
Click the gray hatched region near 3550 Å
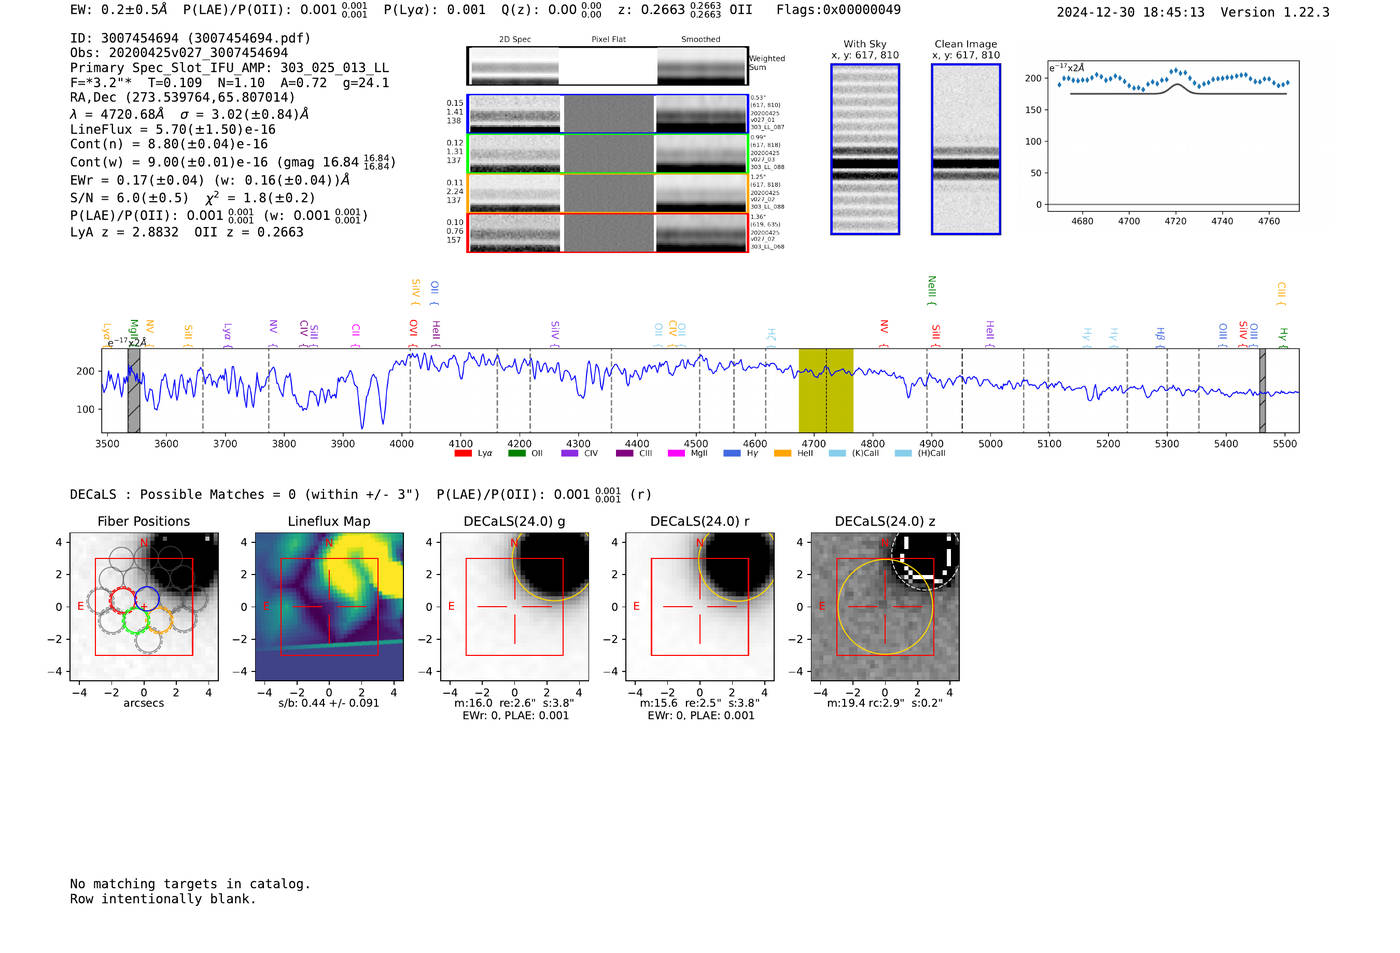pyautogui.click(x=134, y=390)
